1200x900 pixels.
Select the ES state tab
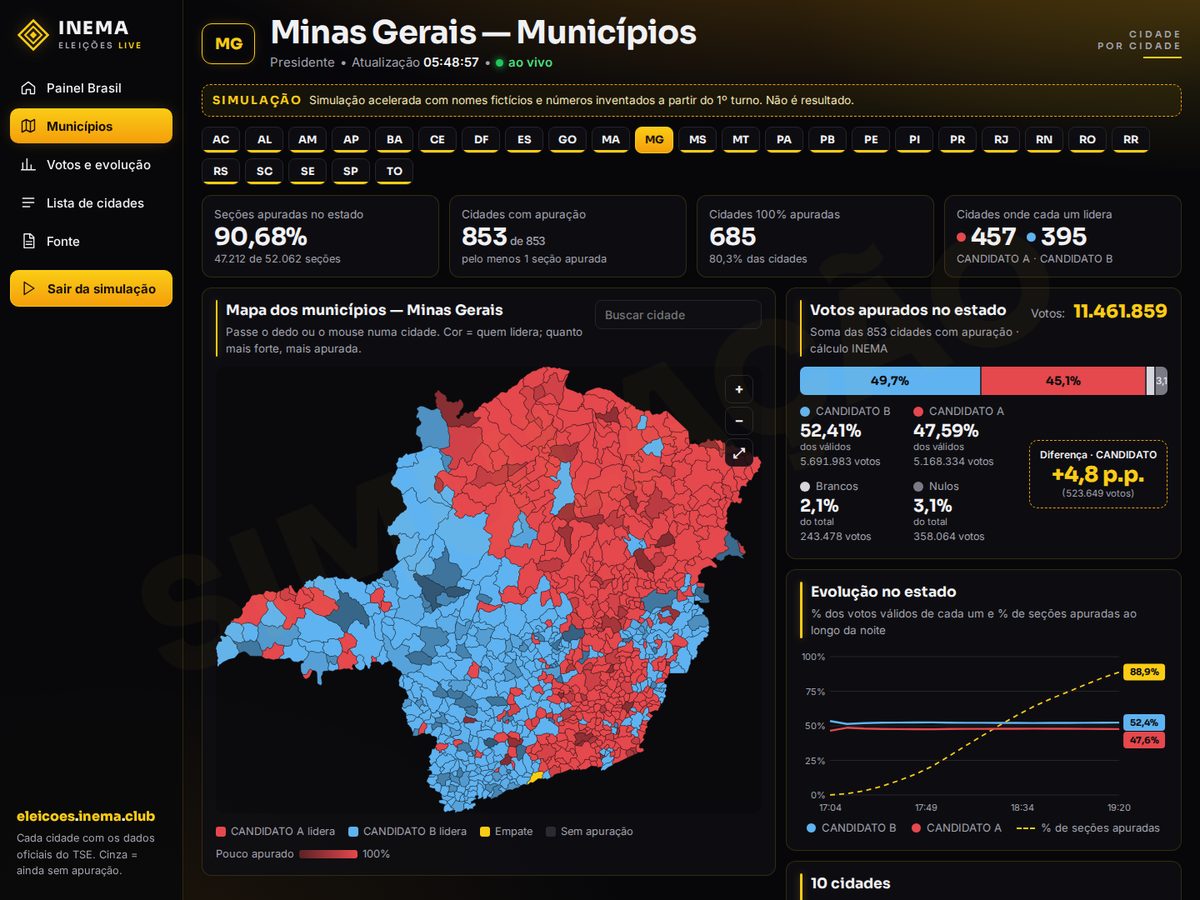pos(524,140)
